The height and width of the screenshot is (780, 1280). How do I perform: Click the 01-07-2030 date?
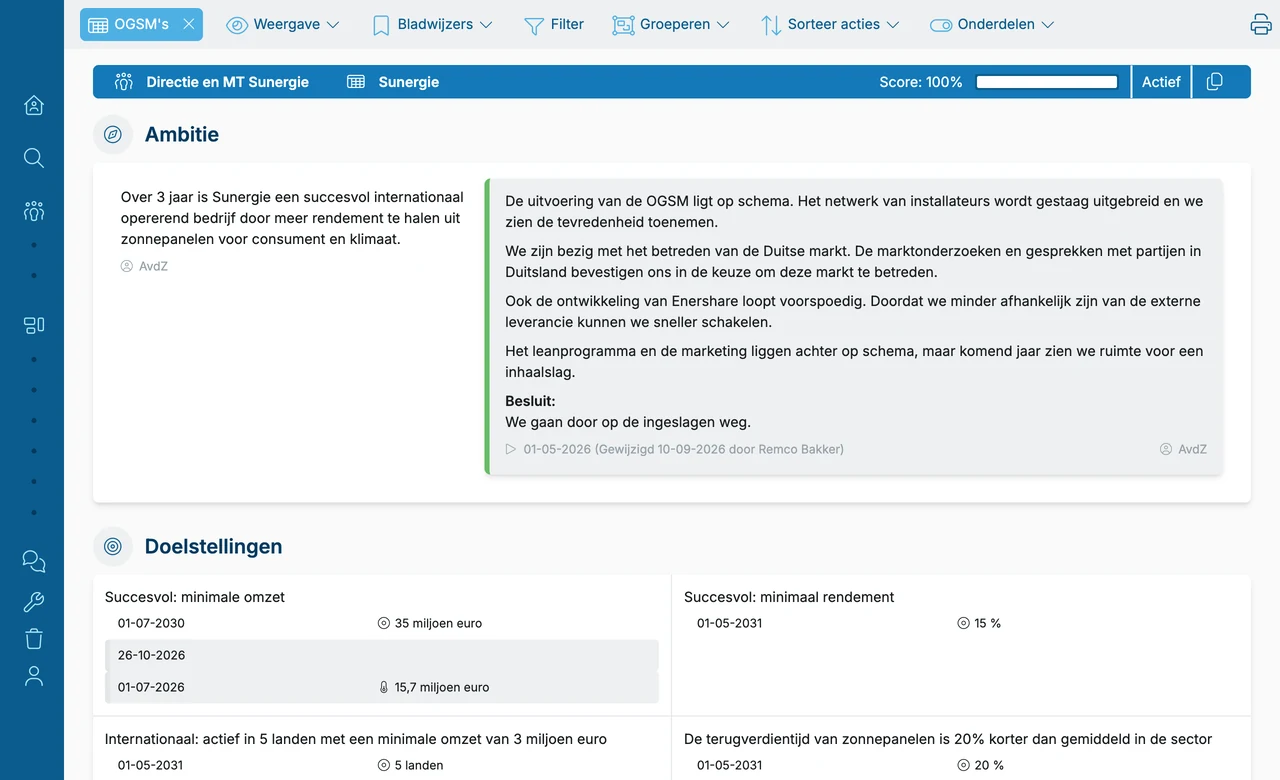click(151, 623)
